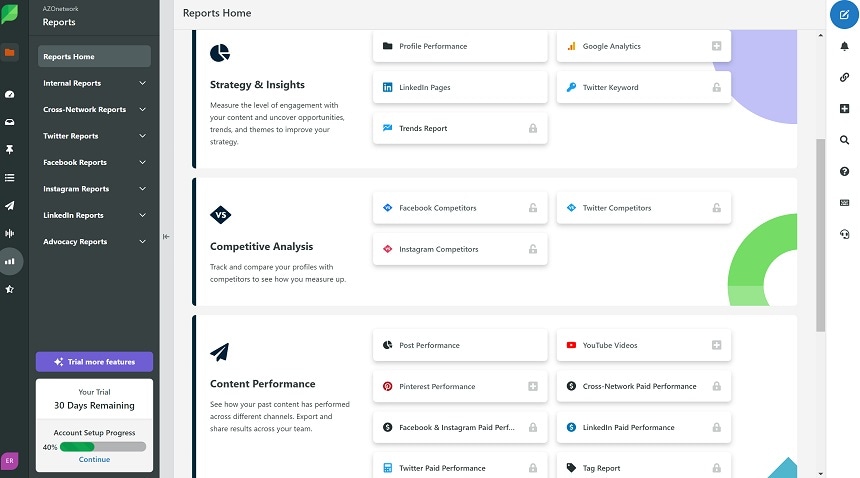Open Tag Report card

pos(644,465)
